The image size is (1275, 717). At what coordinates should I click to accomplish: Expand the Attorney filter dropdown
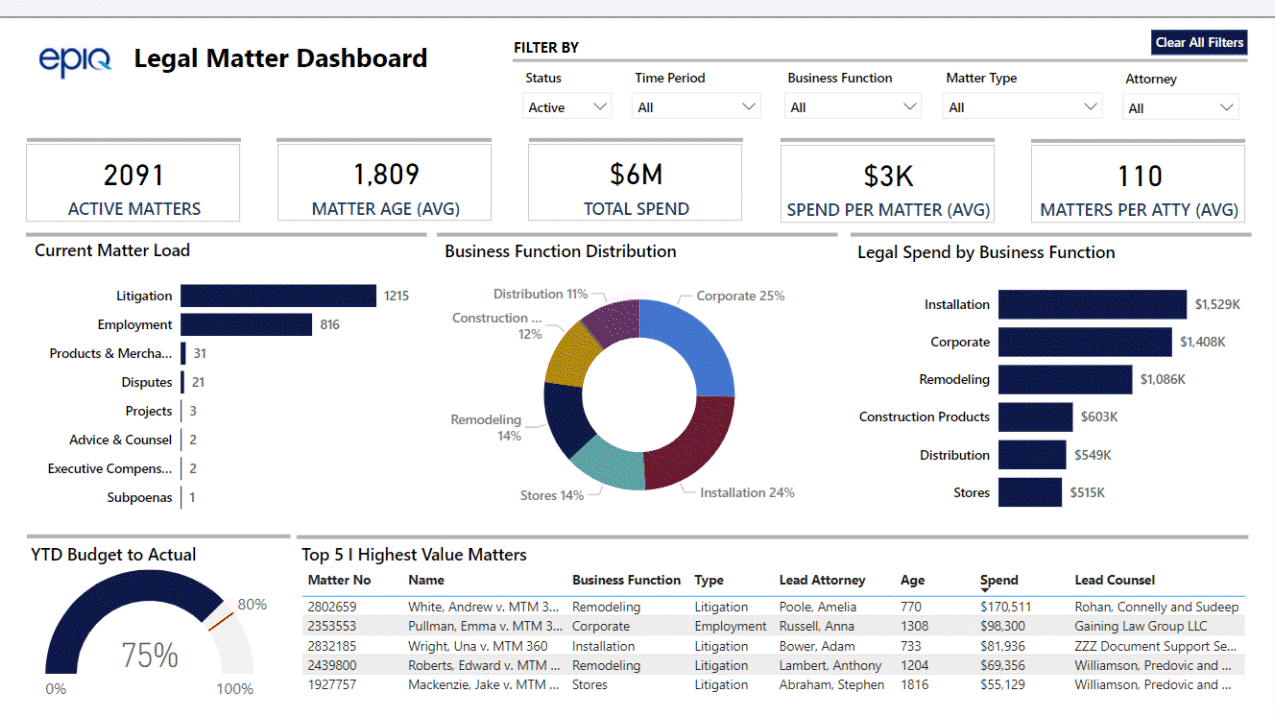pyautogui.click(x=1181, y=108)
